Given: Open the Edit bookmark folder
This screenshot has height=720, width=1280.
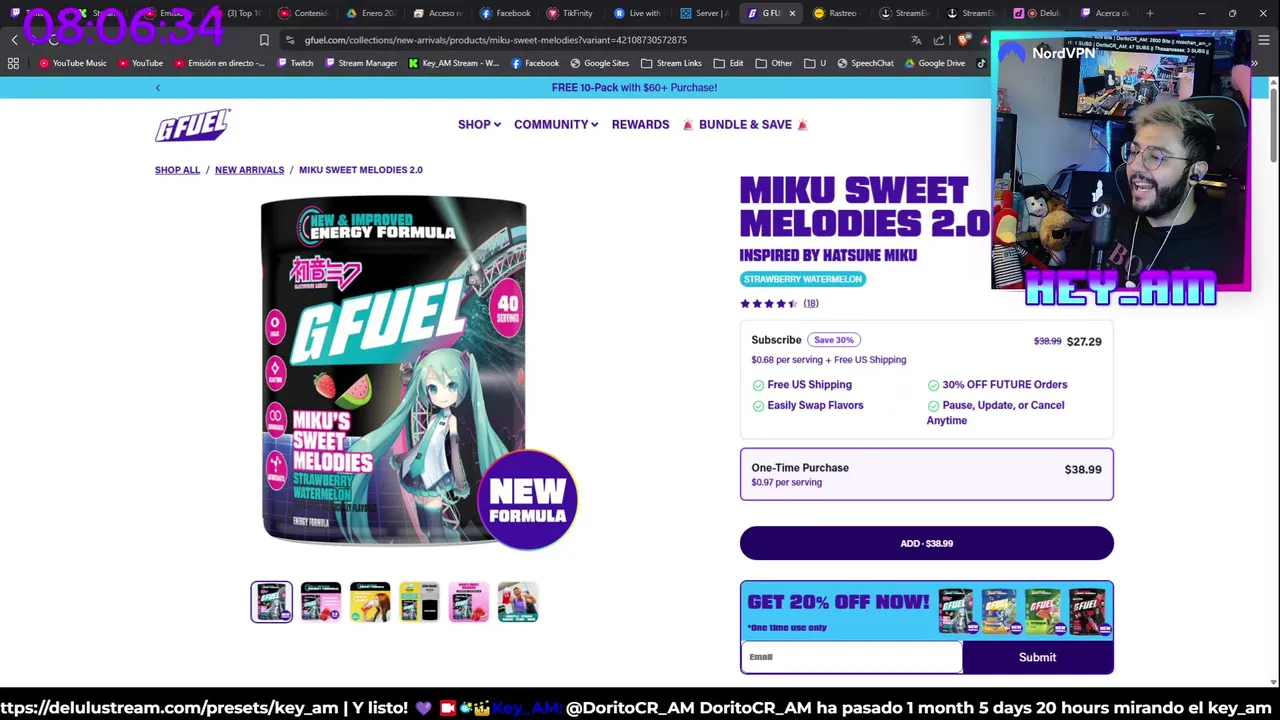Looking at the screenshot, I should [728, 63].
